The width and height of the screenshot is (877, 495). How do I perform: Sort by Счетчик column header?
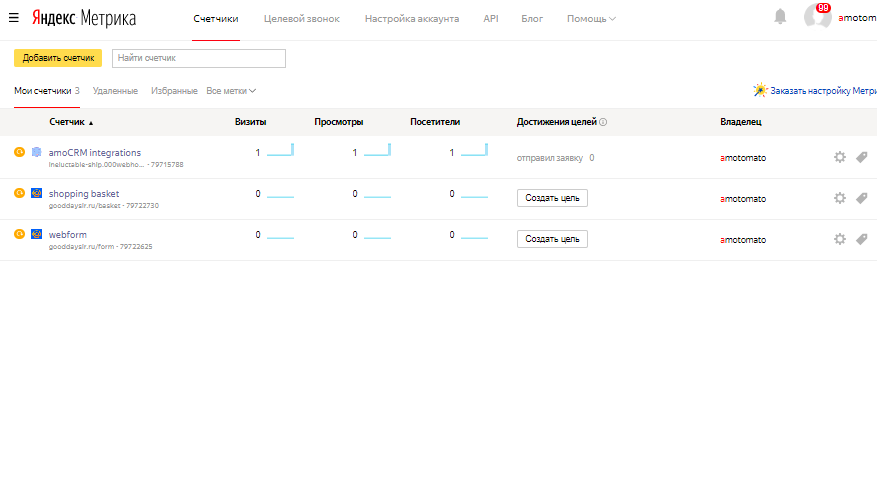tap(70, 122)
